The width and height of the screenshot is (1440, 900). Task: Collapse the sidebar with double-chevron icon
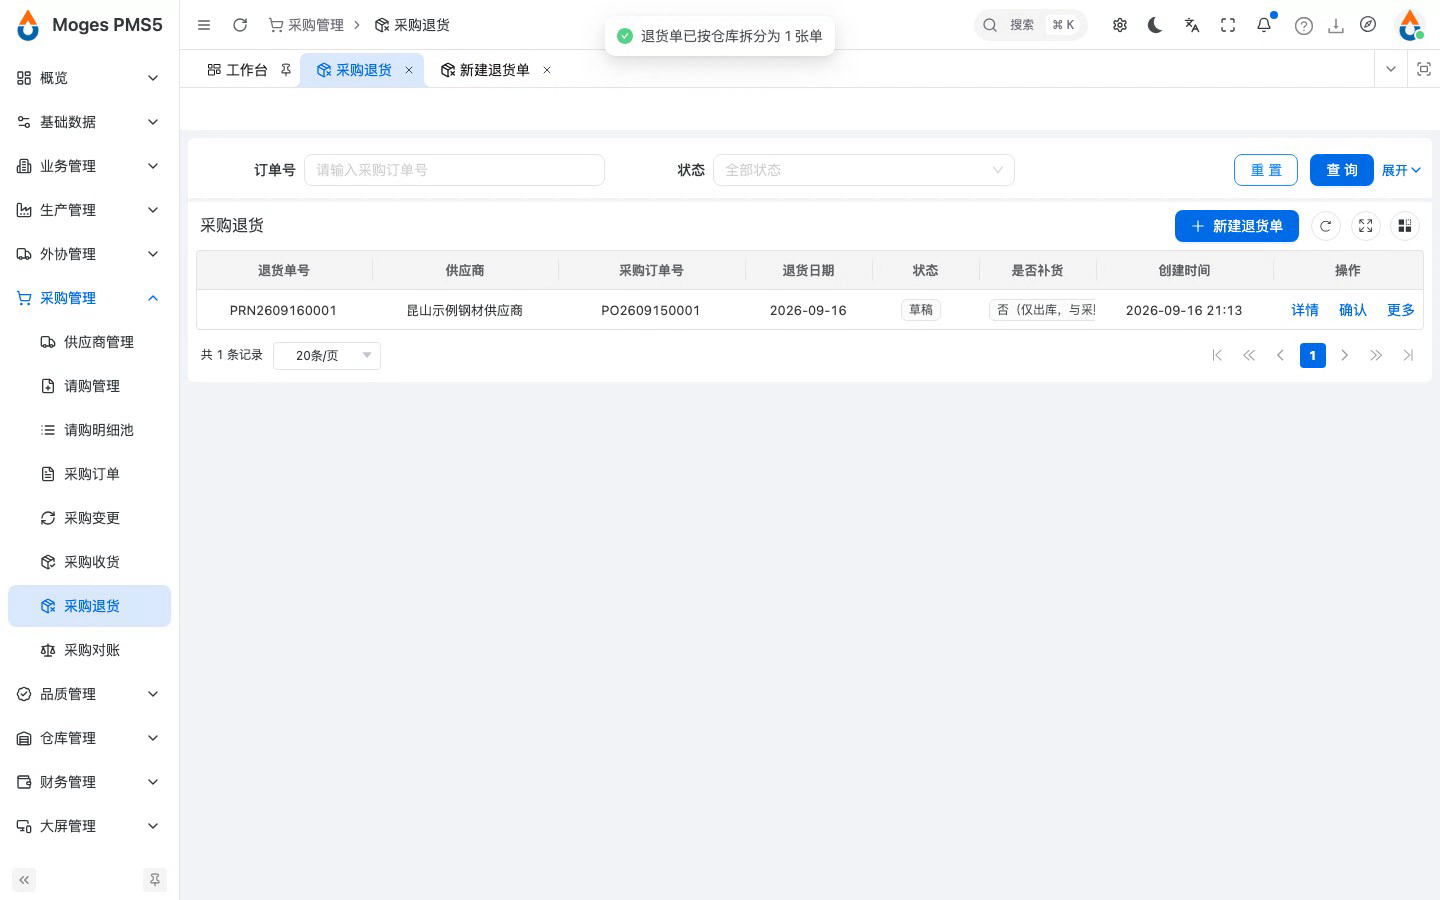pyautogui.click(x=24, y=880)
